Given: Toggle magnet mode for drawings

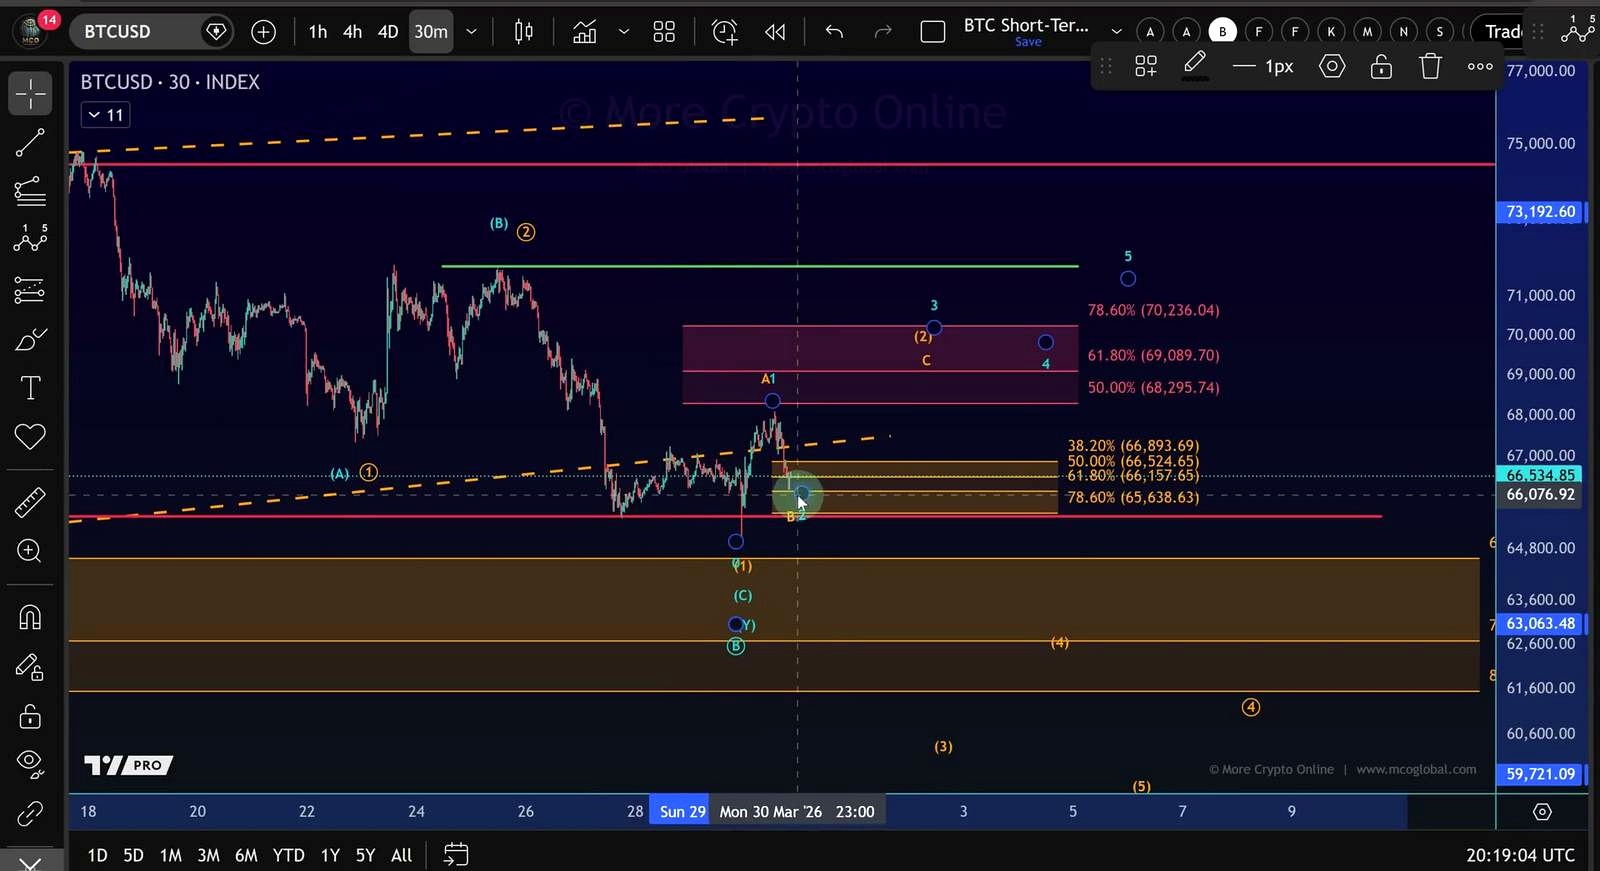Looking at the screenshot, I should [30, 617].
